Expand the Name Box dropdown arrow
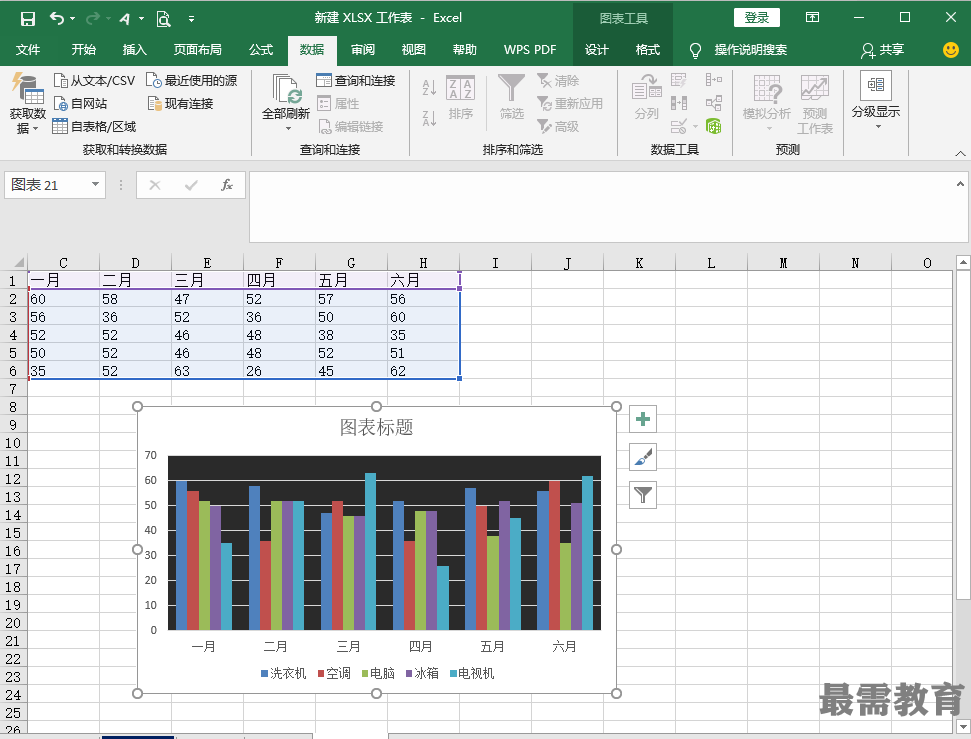The image size is (971, 739). [95, 185]
